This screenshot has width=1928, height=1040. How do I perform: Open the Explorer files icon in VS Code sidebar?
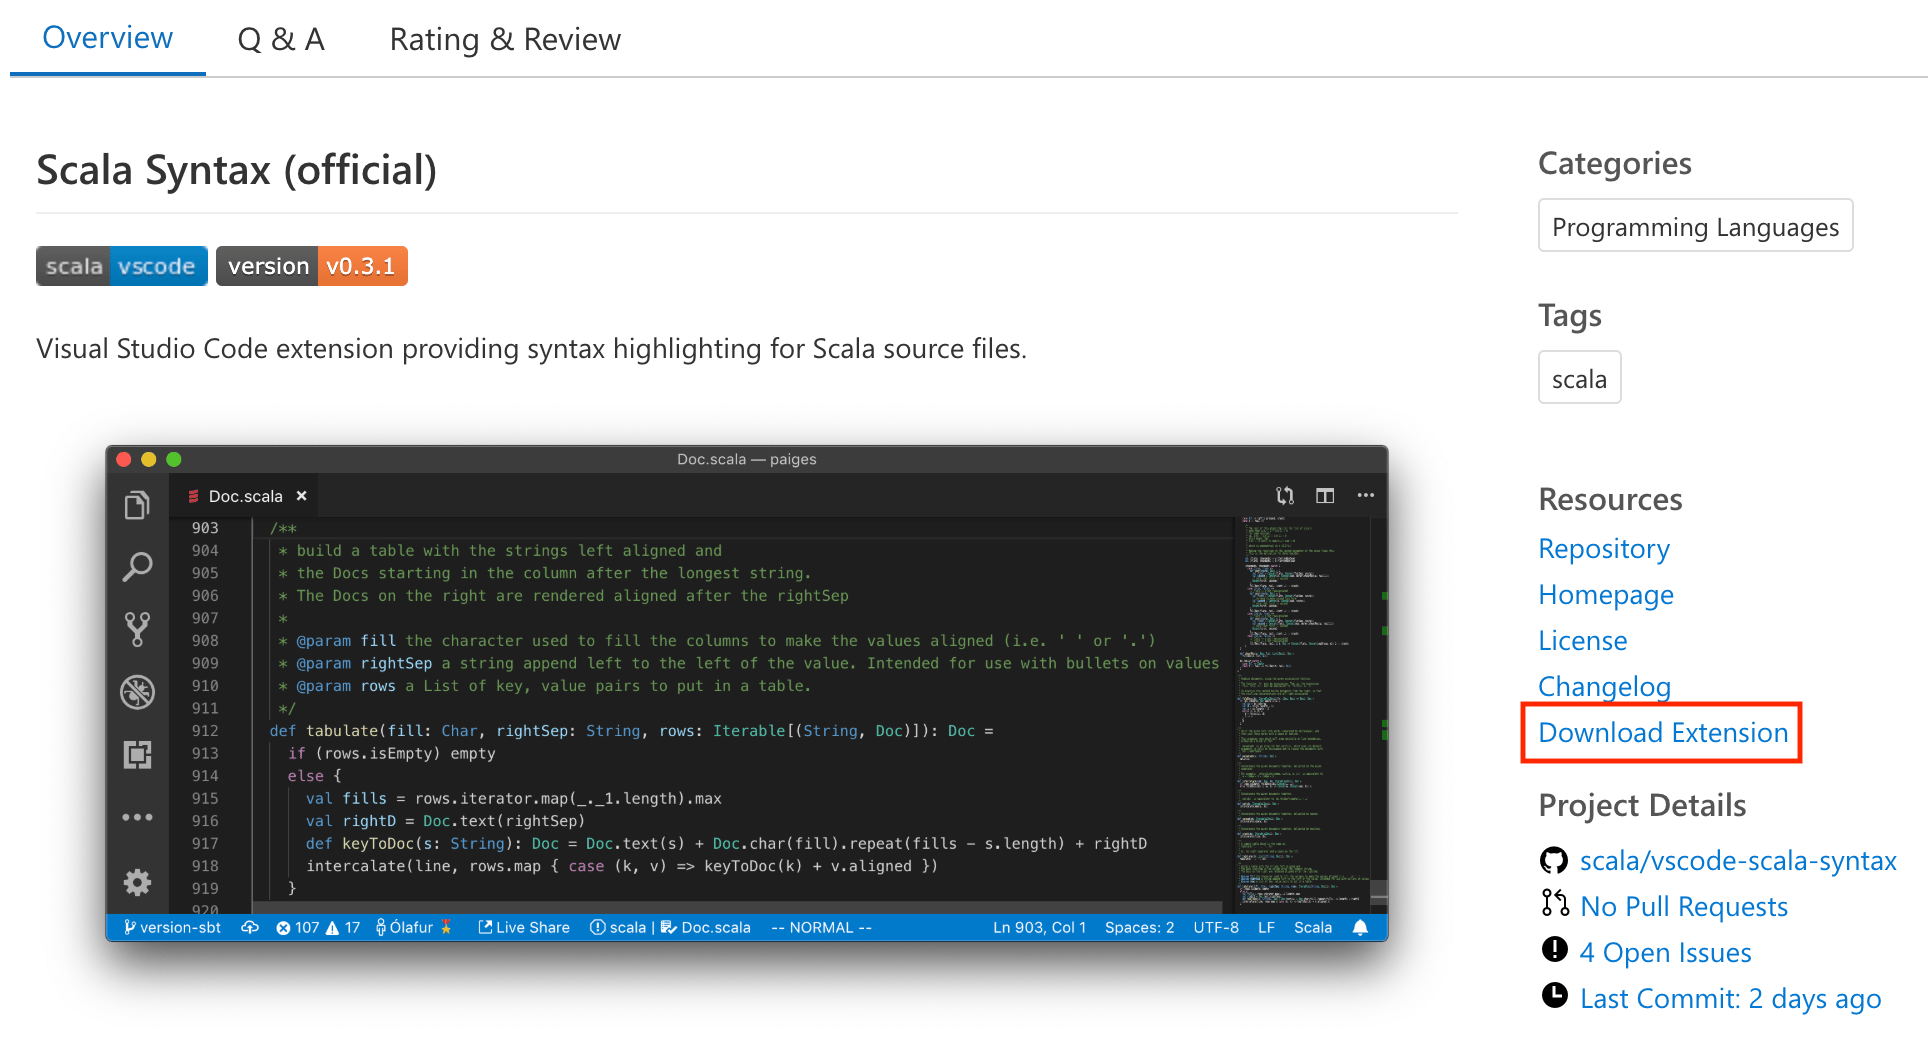click(x=137, y=505)
